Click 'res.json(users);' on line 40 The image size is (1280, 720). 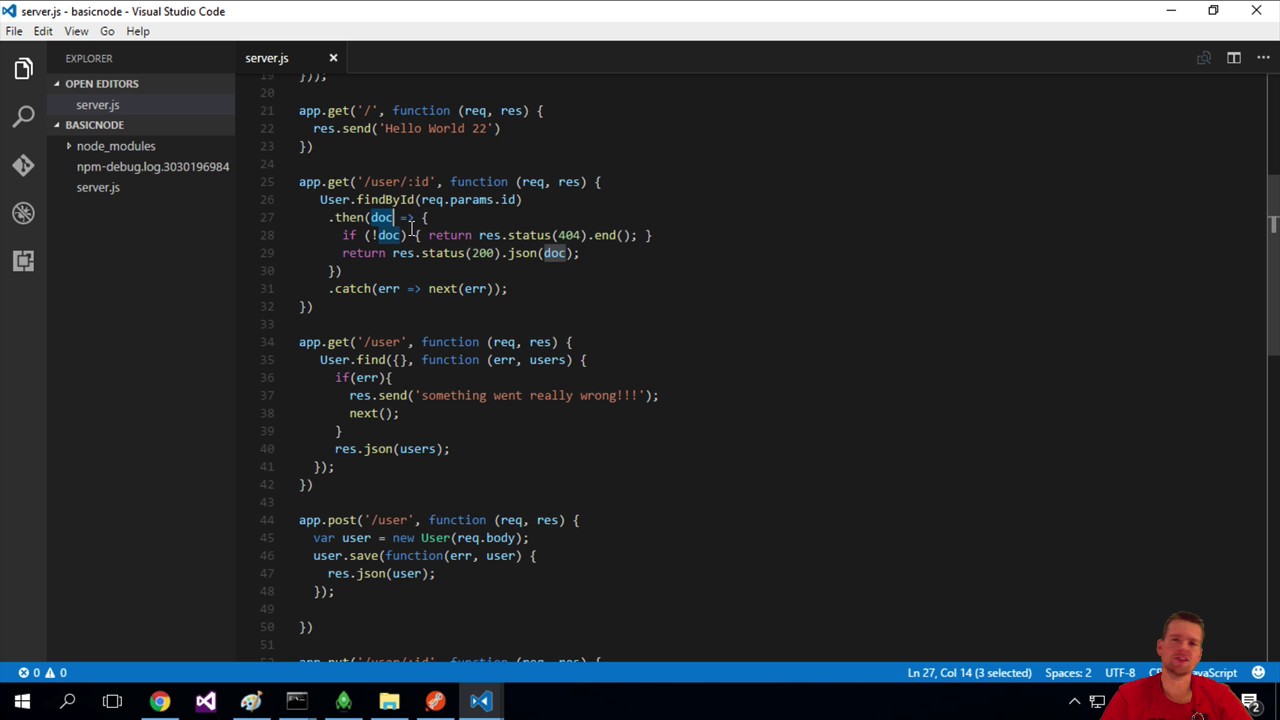point(392,449)
